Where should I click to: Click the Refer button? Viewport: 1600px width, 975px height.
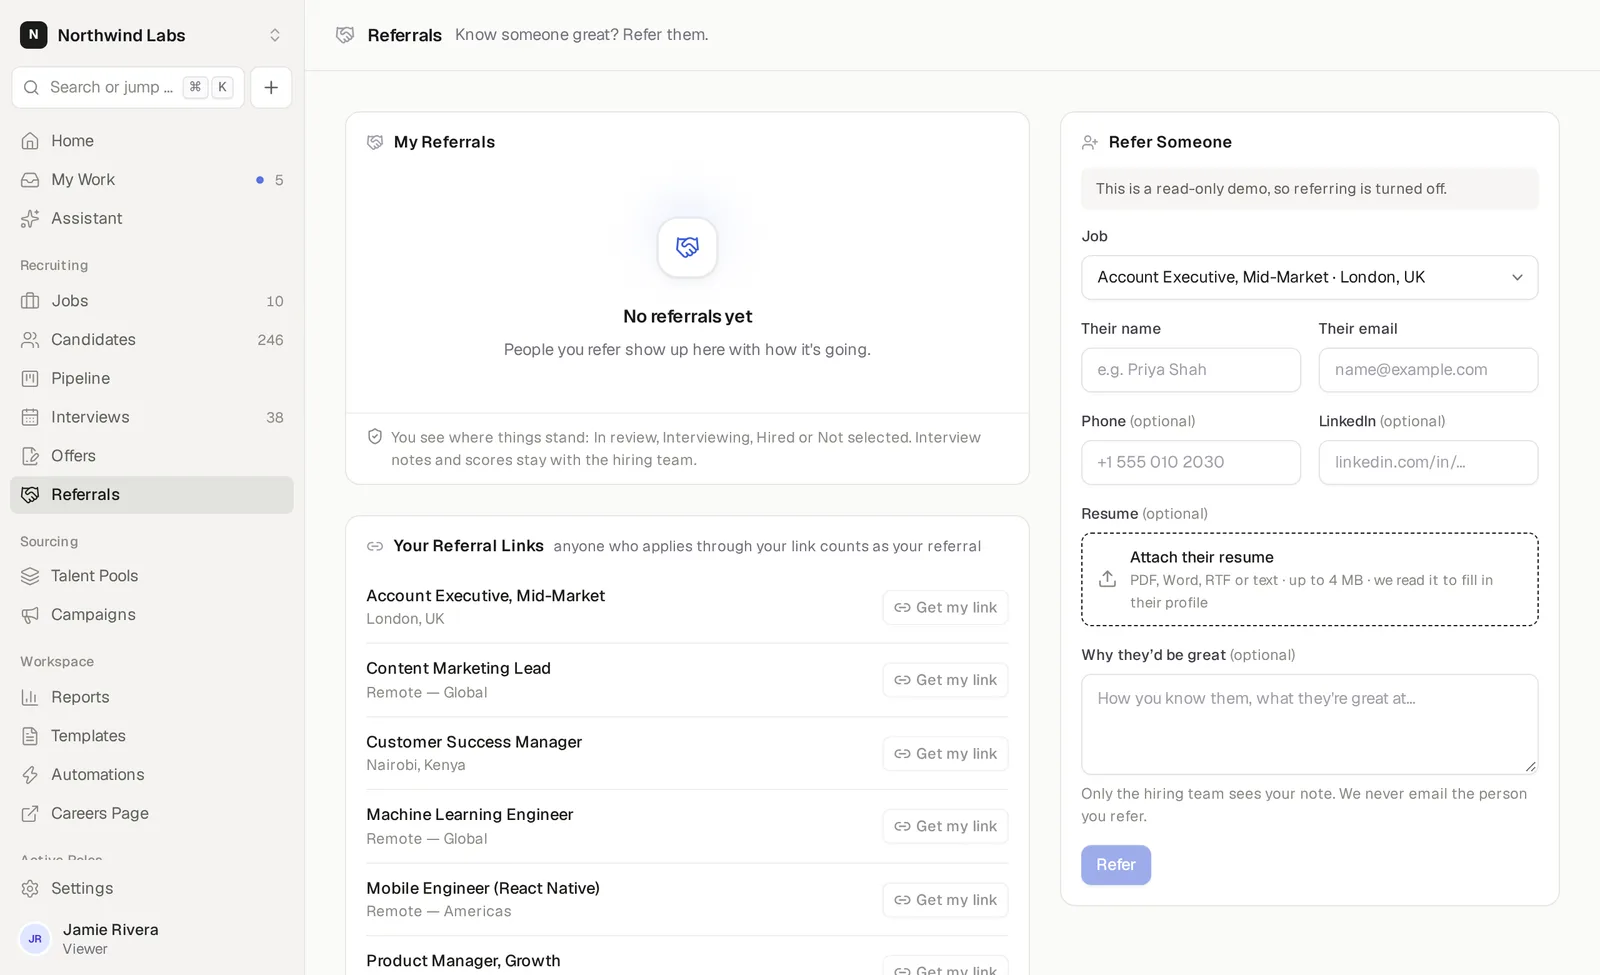coord(1116,865)
